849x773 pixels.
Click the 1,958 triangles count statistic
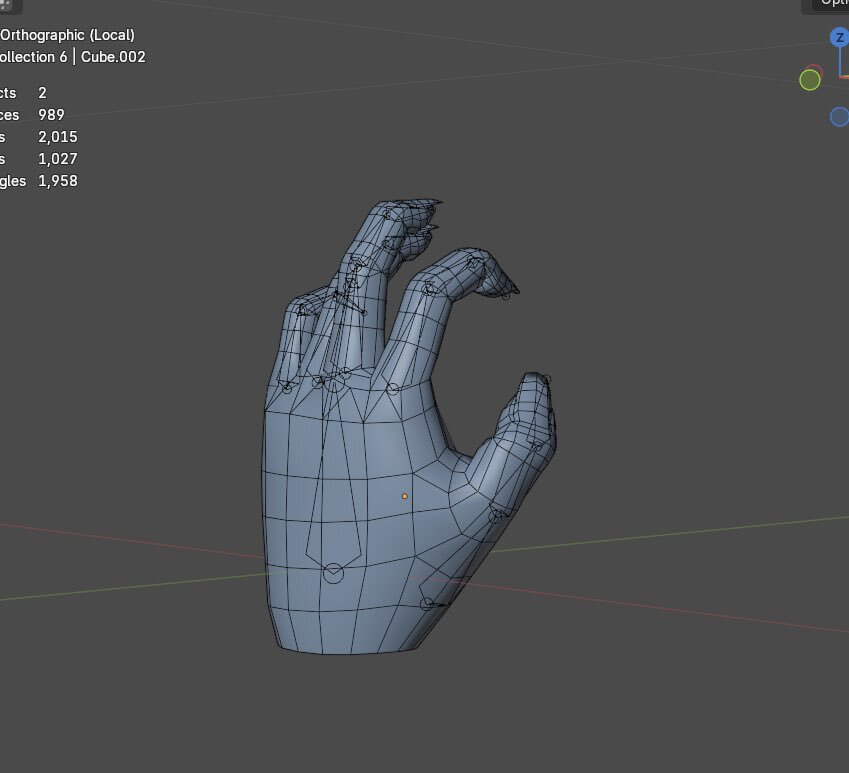point(58,181)
